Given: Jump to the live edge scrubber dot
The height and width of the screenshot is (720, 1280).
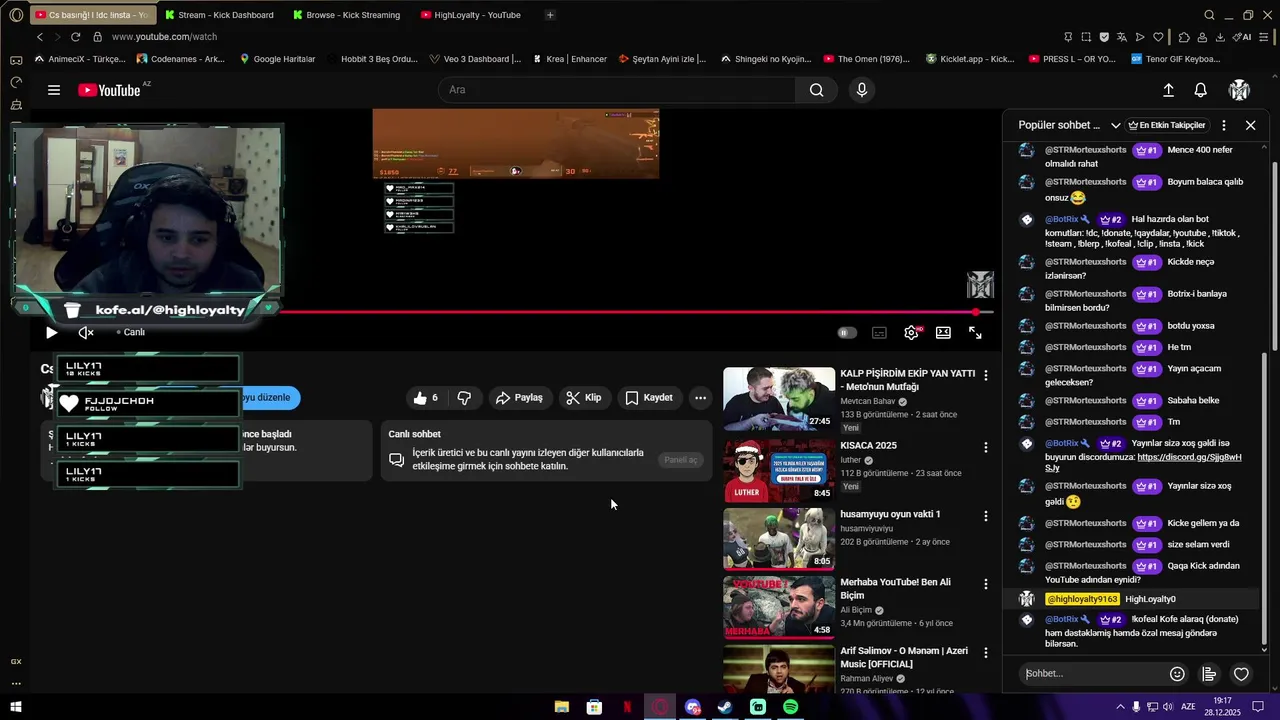Looking at the screenshot, I should click(975, 312).
